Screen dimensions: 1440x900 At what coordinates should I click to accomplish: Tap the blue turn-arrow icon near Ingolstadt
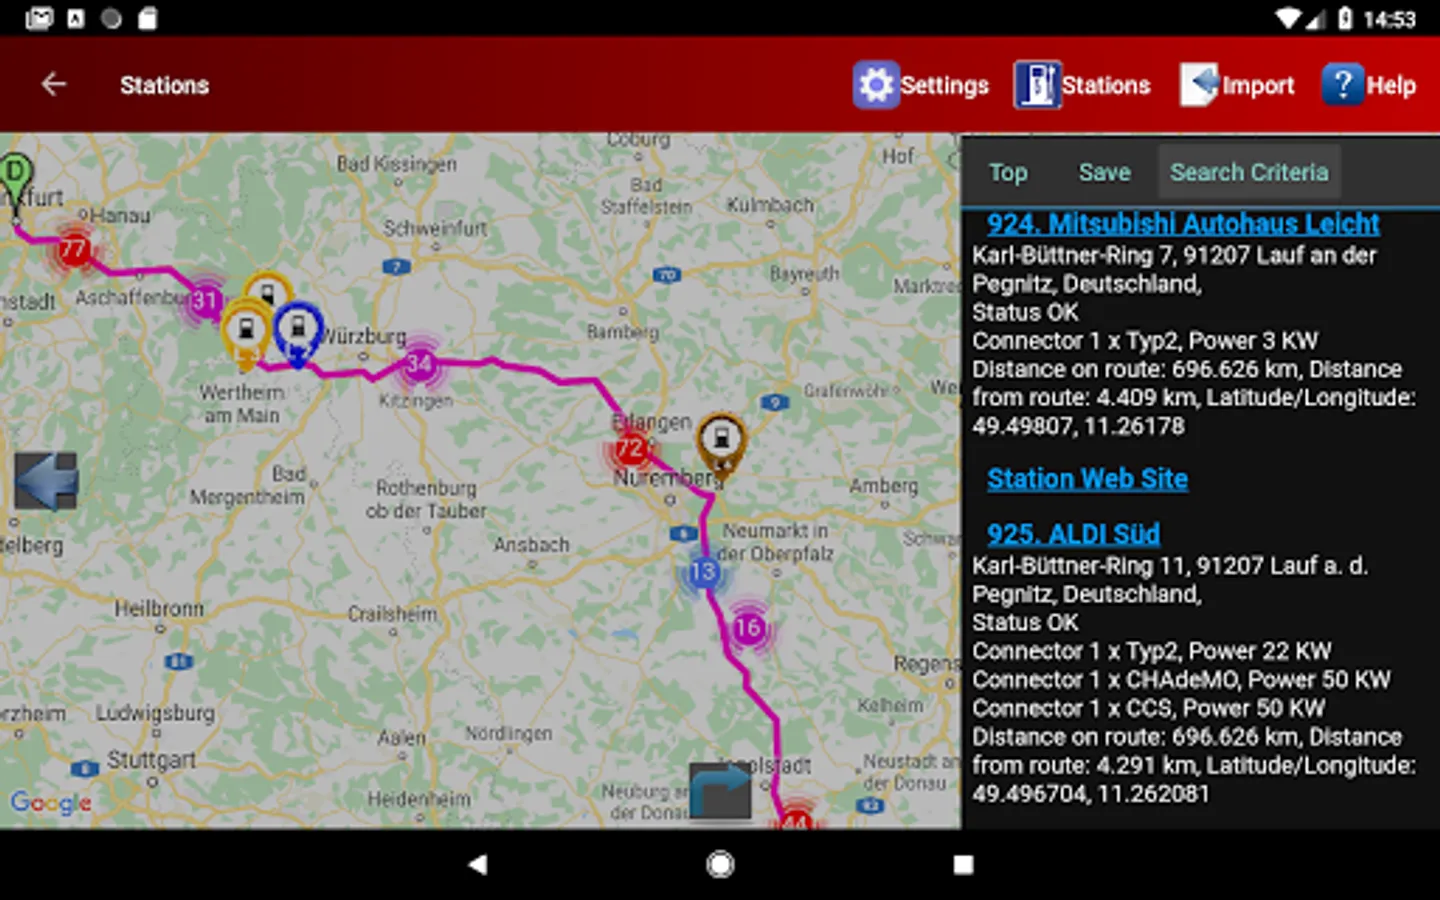click(720, 791)
